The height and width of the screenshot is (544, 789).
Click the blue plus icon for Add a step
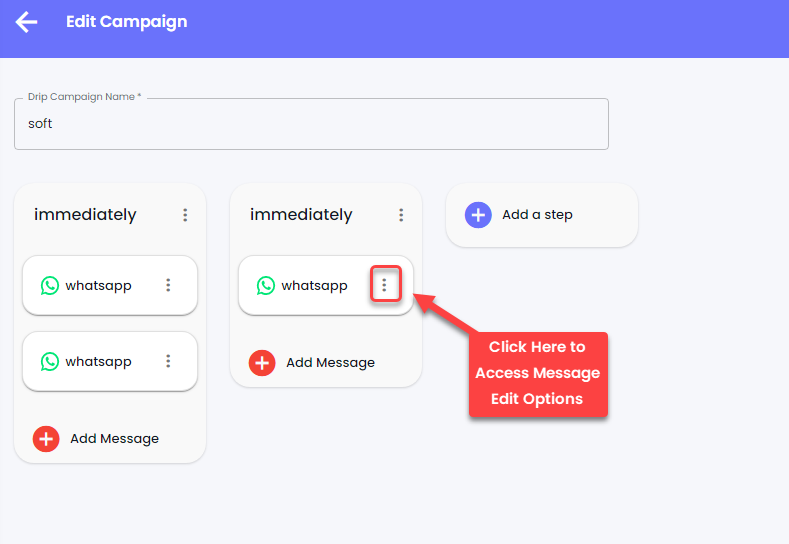click(478, 215)
